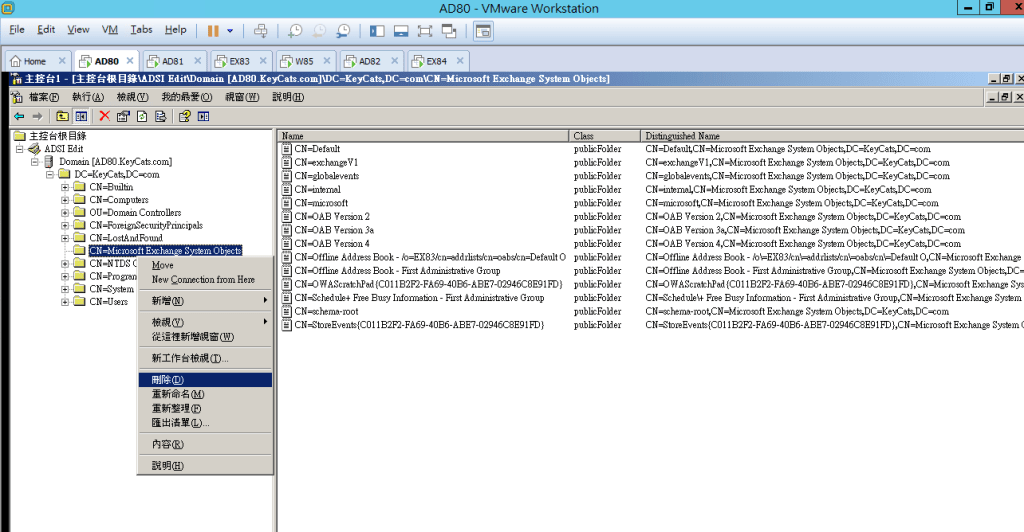Click the red X delete toolbar icon

[105, 116]
